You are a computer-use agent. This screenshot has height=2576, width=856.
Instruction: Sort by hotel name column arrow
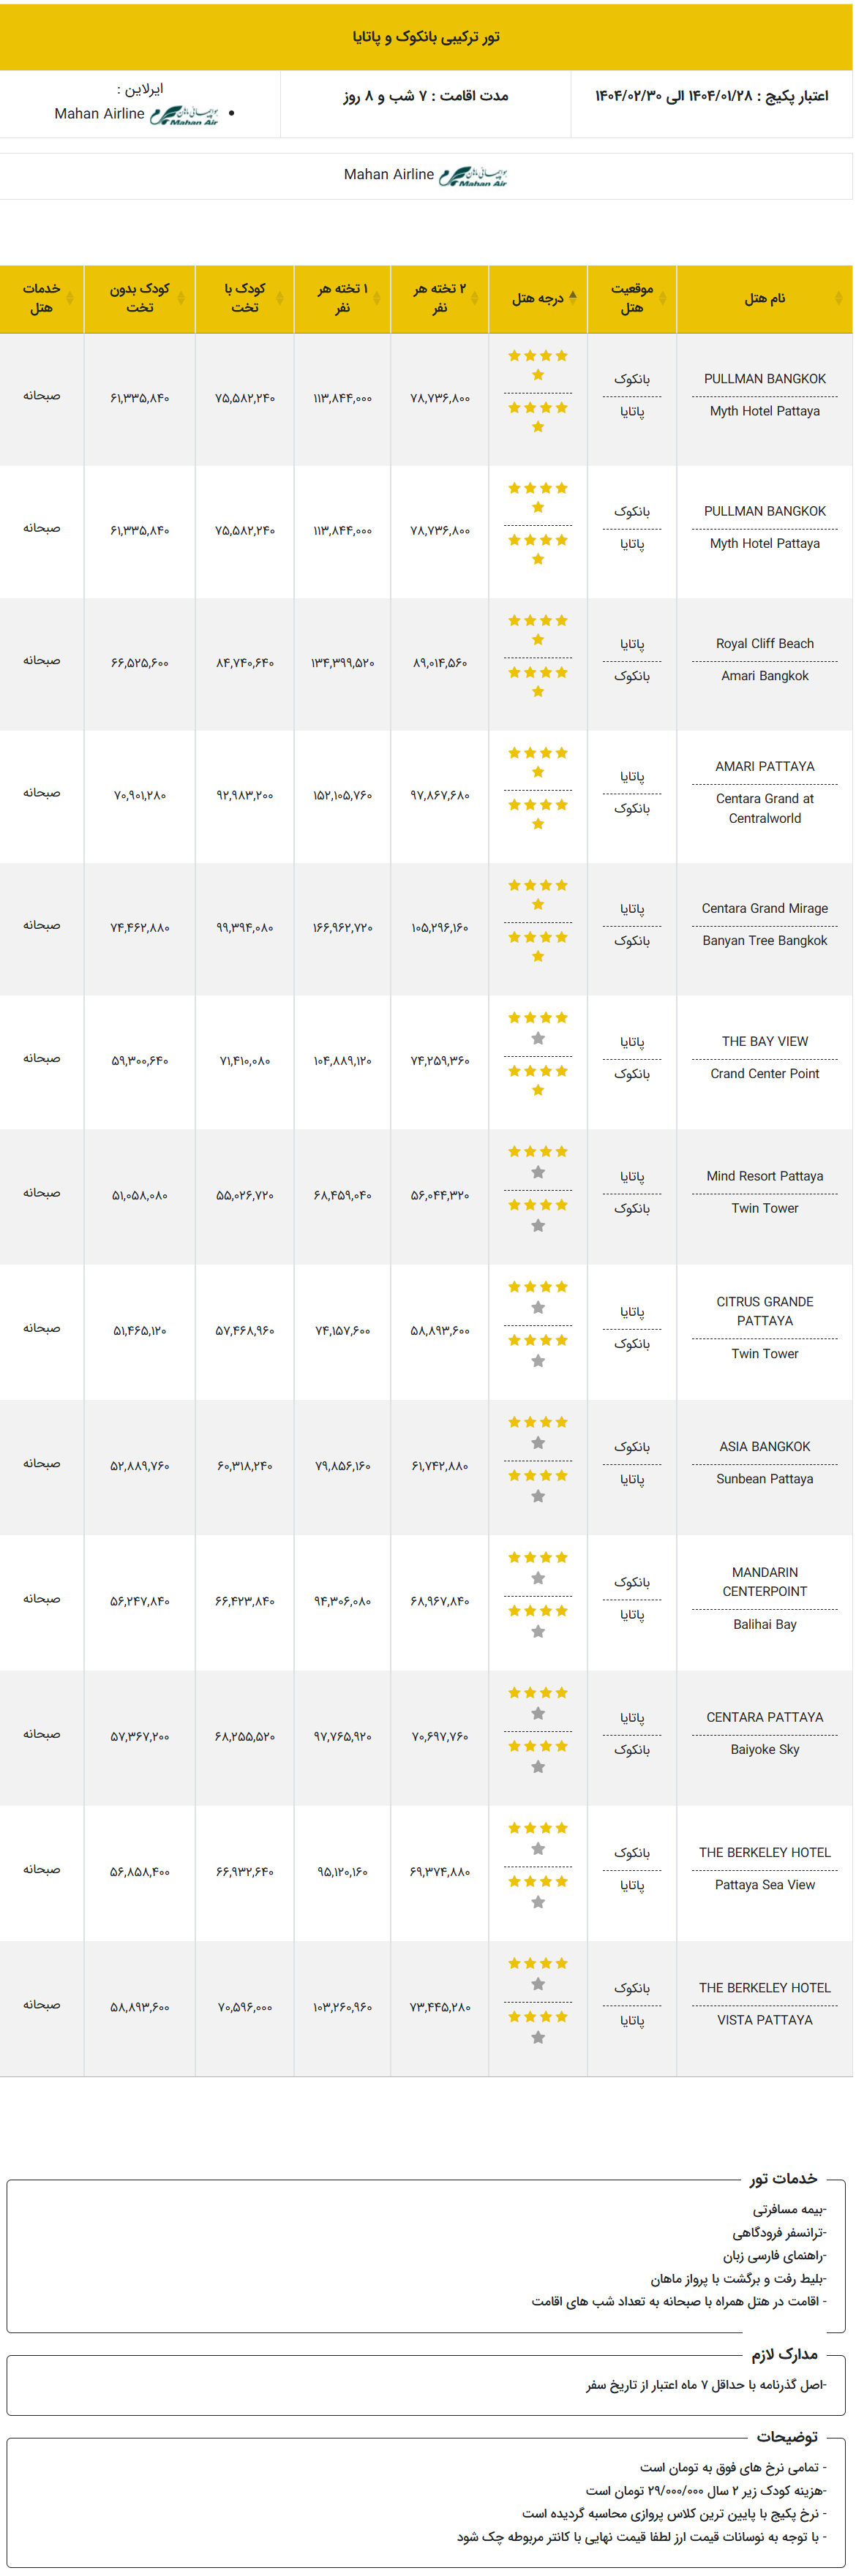pos(838,298)
